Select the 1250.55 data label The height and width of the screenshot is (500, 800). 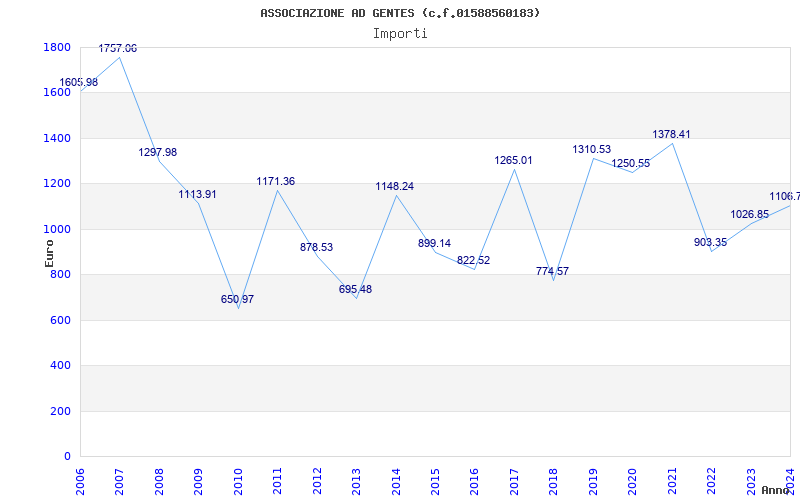631,163
